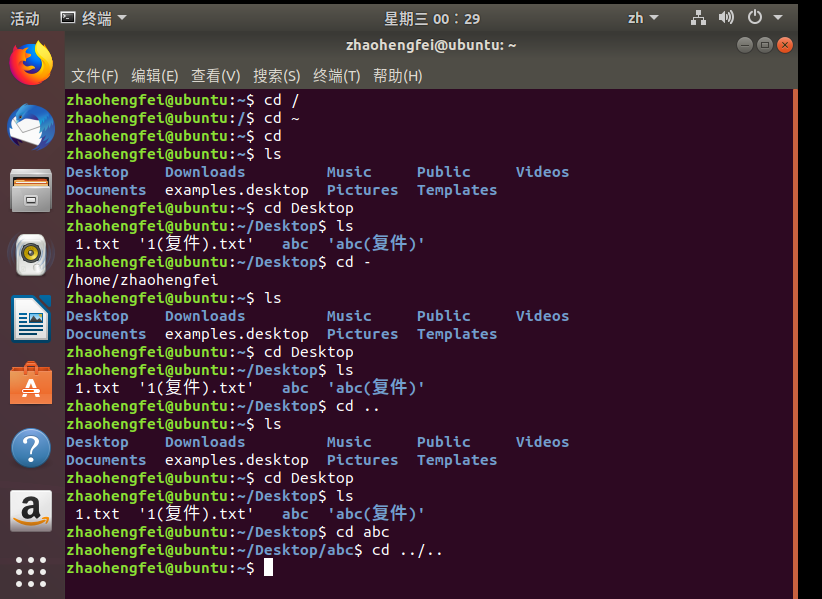Click 'Music' in the second ls listing
822x599 pixels.
click(349, 316)
